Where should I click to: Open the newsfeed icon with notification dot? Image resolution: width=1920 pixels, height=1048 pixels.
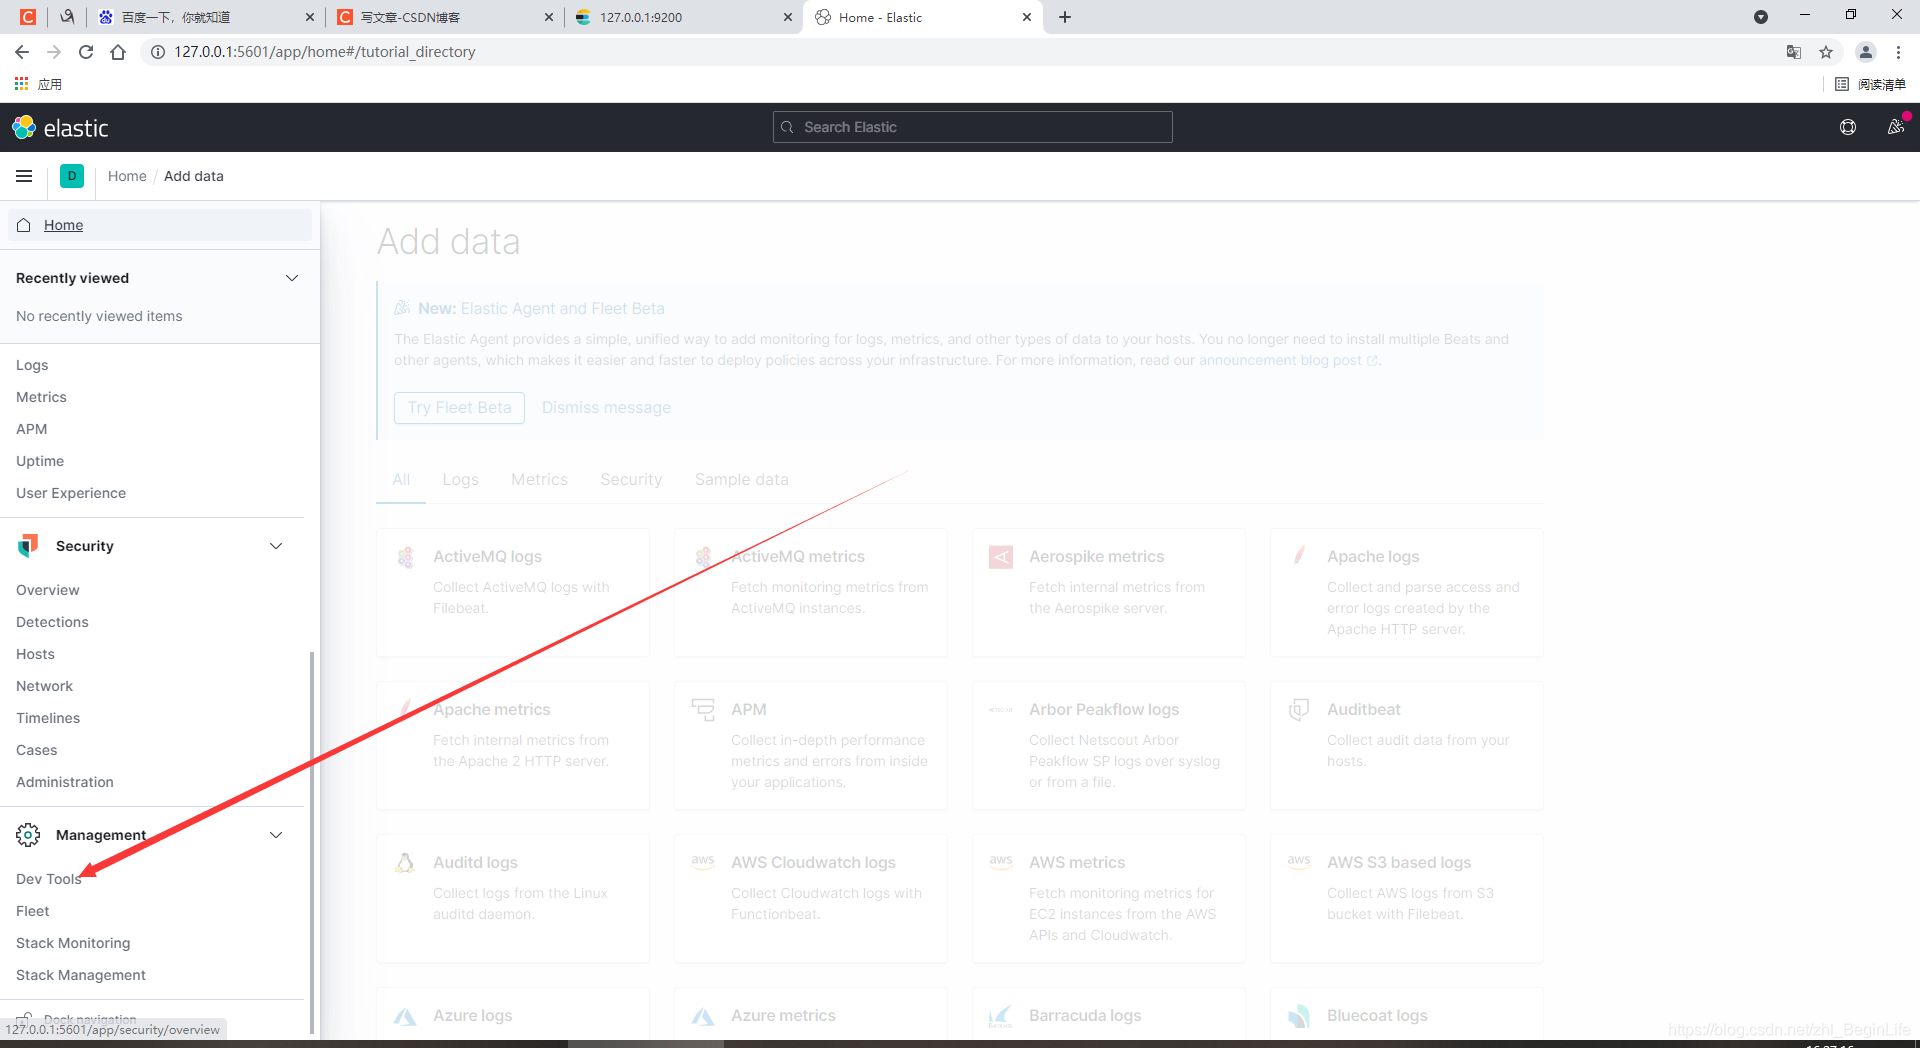point(1895,127)
